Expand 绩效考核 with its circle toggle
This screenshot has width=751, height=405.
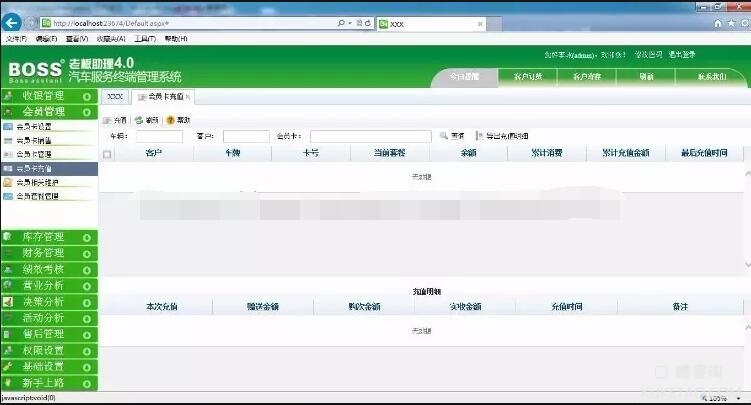pos(87,270)
